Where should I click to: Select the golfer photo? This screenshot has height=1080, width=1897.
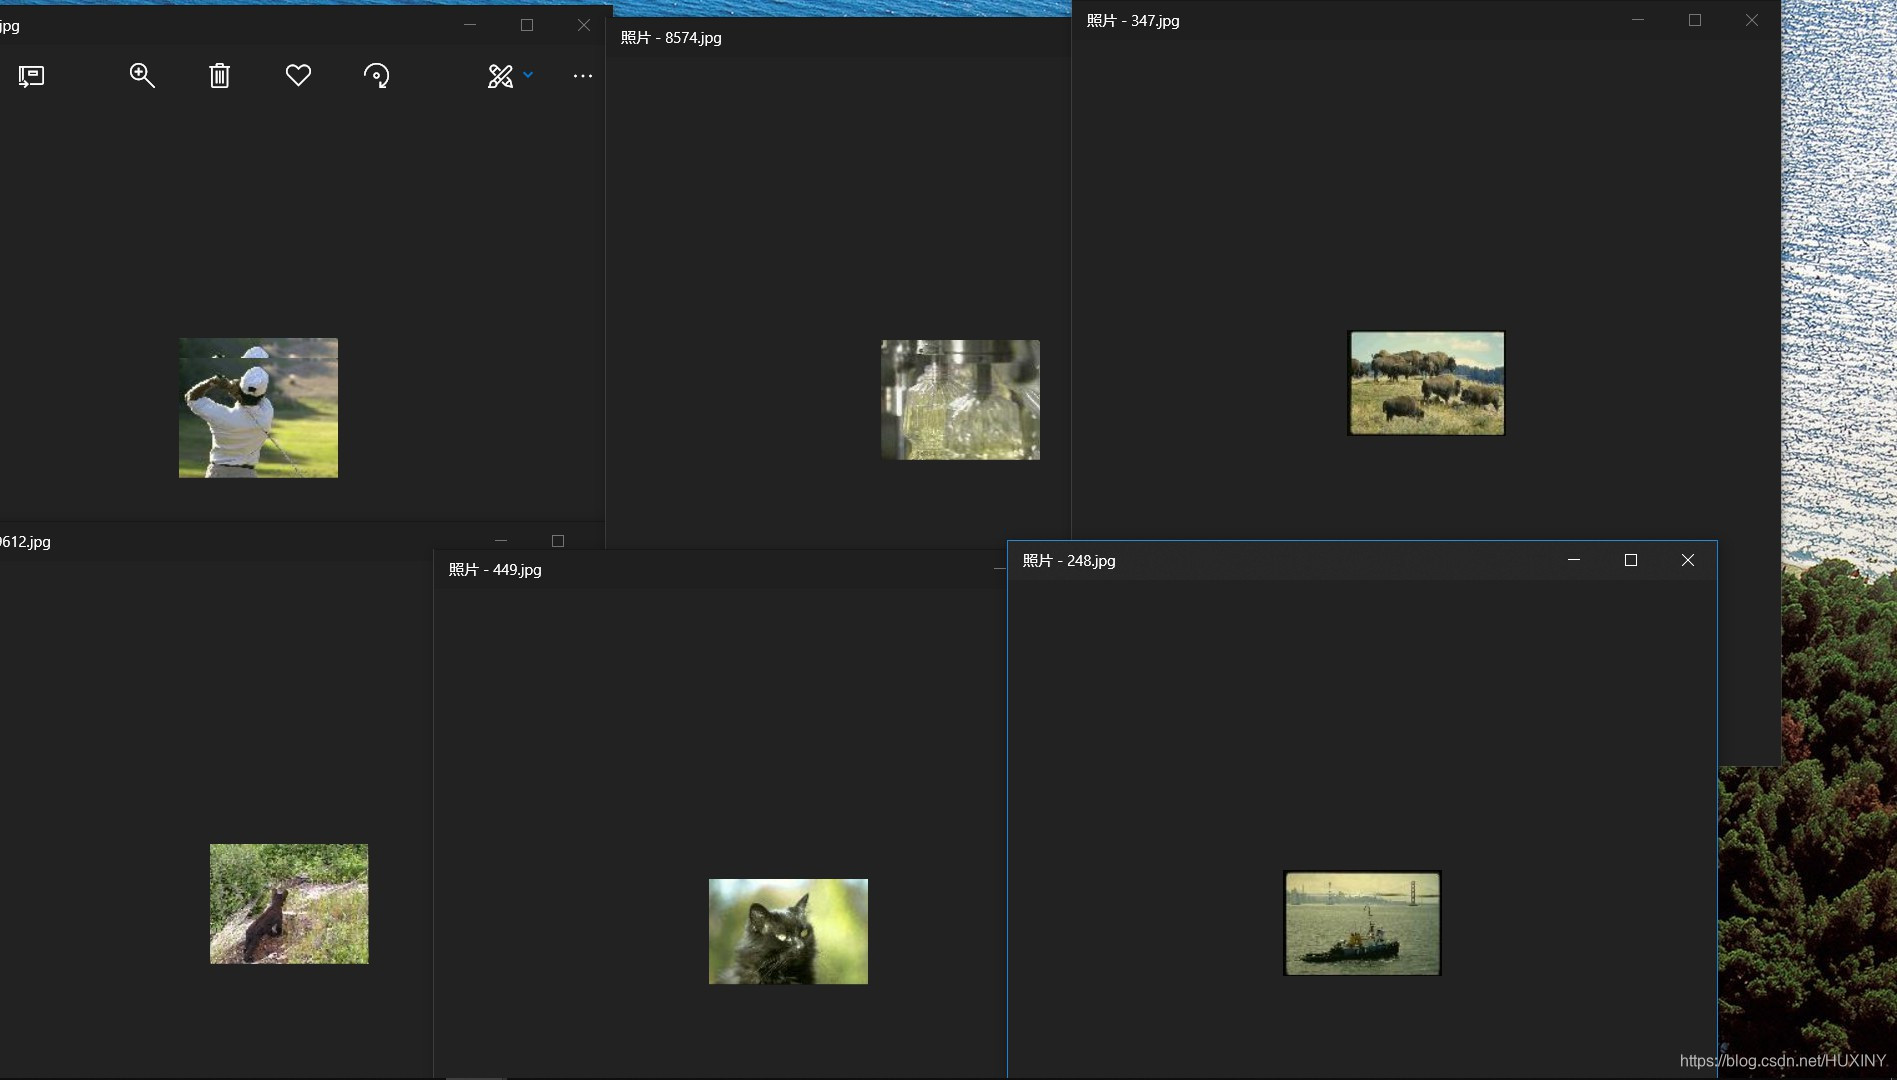[258, 408]
